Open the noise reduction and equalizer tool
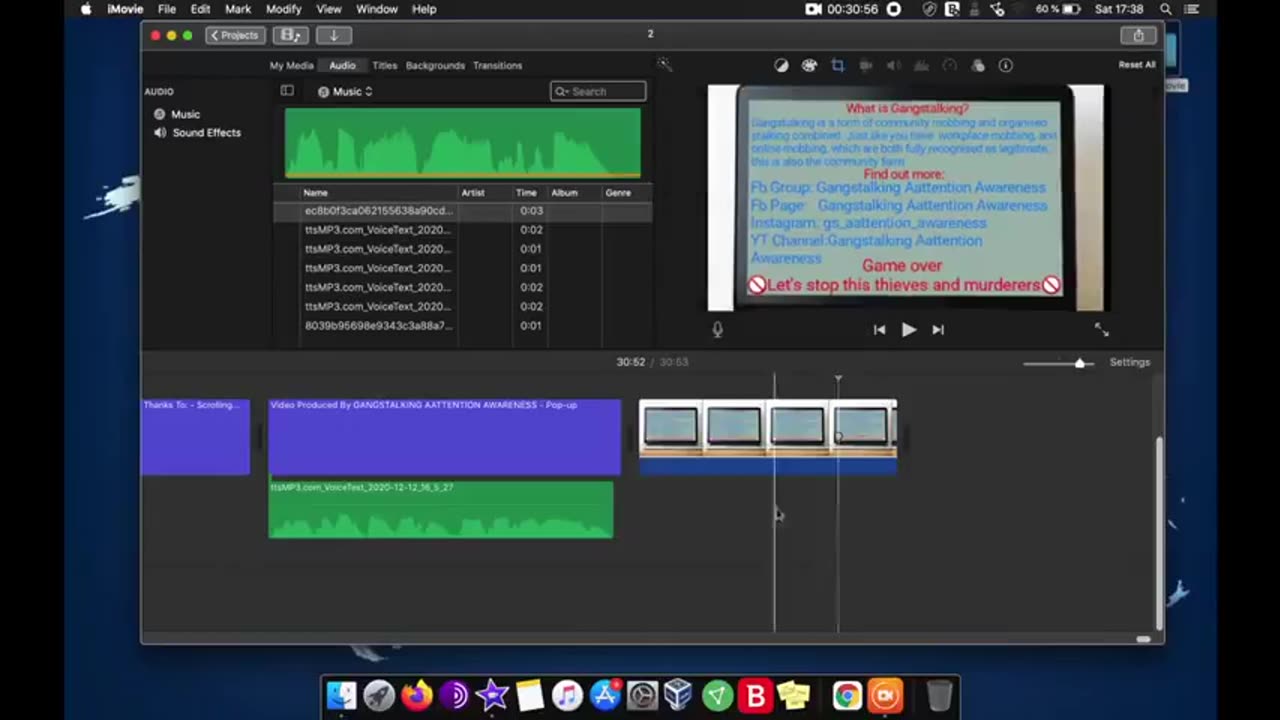This screenshot has width=1280, height=720. [x=922, y=65]
